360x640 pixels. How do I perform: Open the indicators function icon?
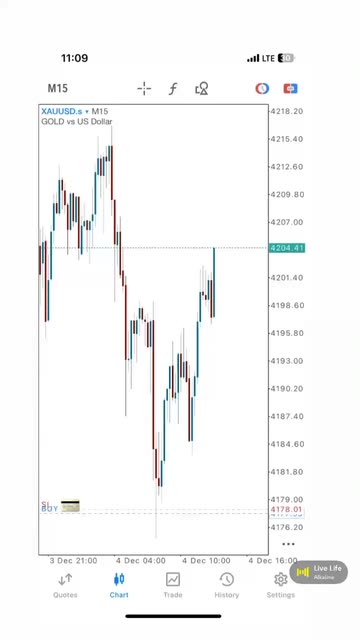173,89
